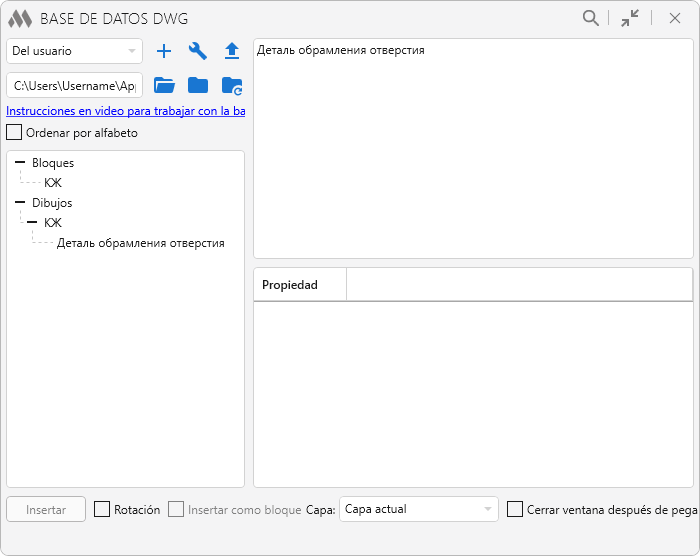Open search with the magnifier icon
Screen dimensions: 700x556
[591, 18]
